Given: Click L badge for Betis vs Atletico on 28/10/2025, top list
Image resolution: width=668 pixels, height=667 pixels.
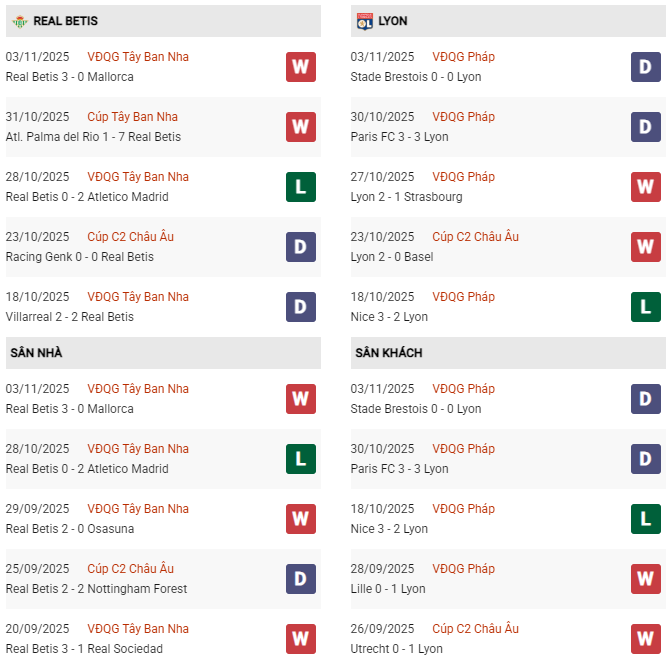Looking at the screenshot, I should tap(300, 187).
